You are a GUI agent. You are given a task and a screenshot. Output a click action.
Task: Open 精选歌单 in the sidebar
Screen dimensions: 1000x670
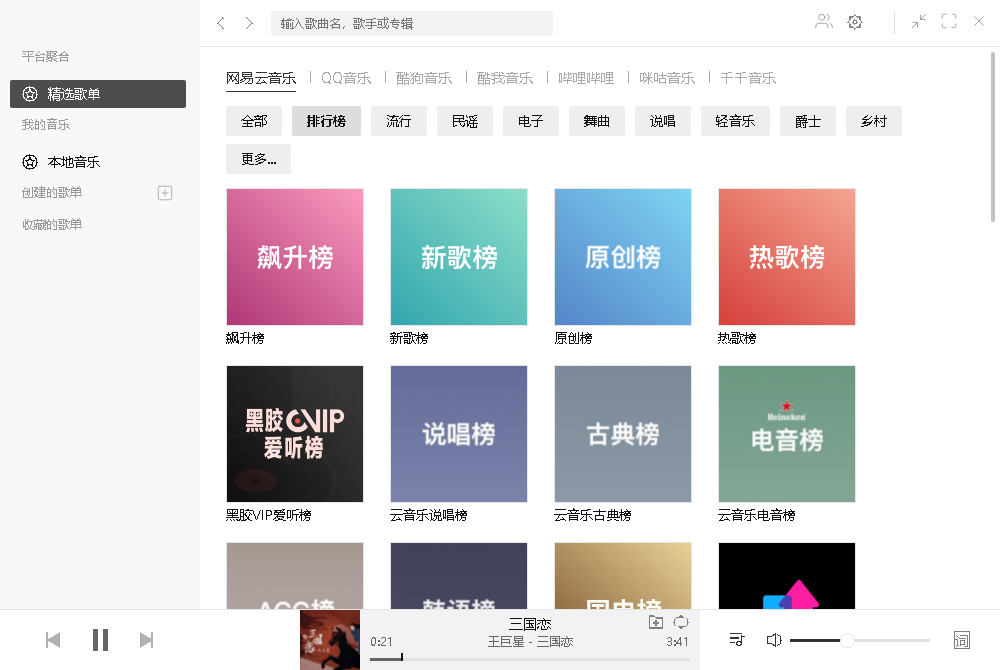coord(98,94)
